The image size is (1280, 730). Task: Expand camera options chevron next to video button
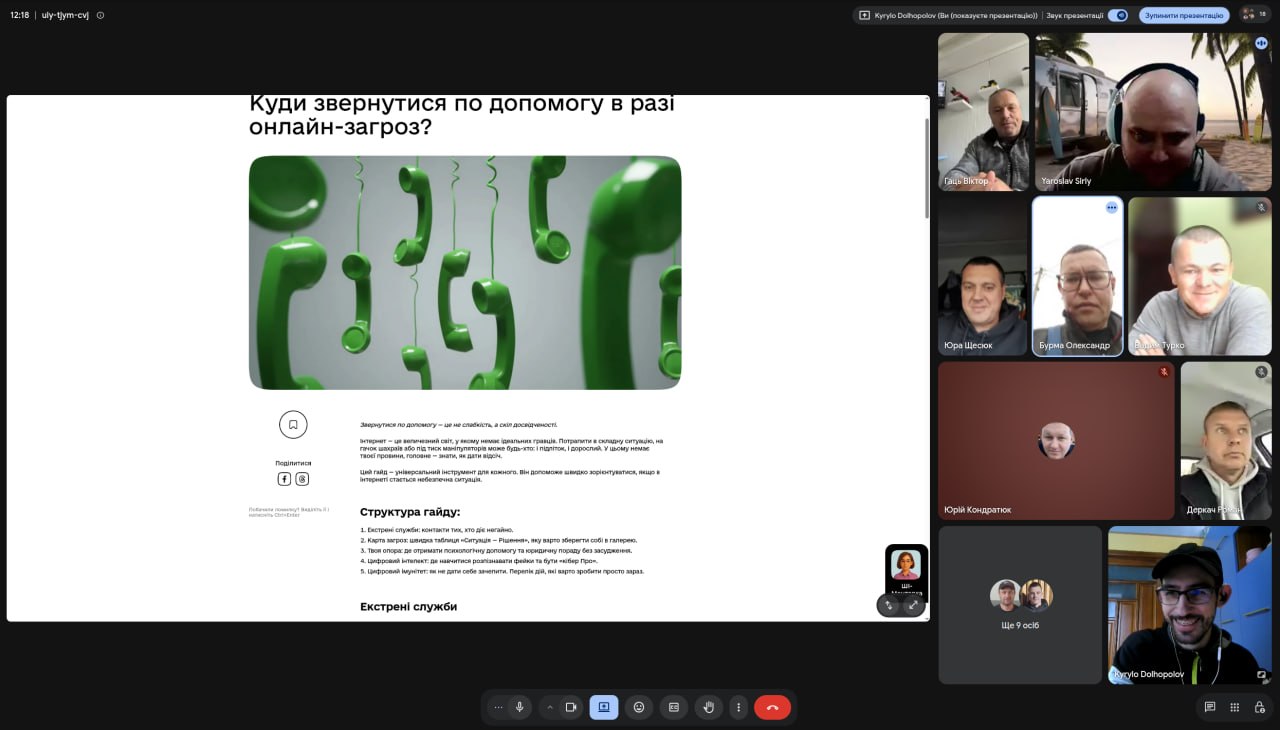(549, 707)
